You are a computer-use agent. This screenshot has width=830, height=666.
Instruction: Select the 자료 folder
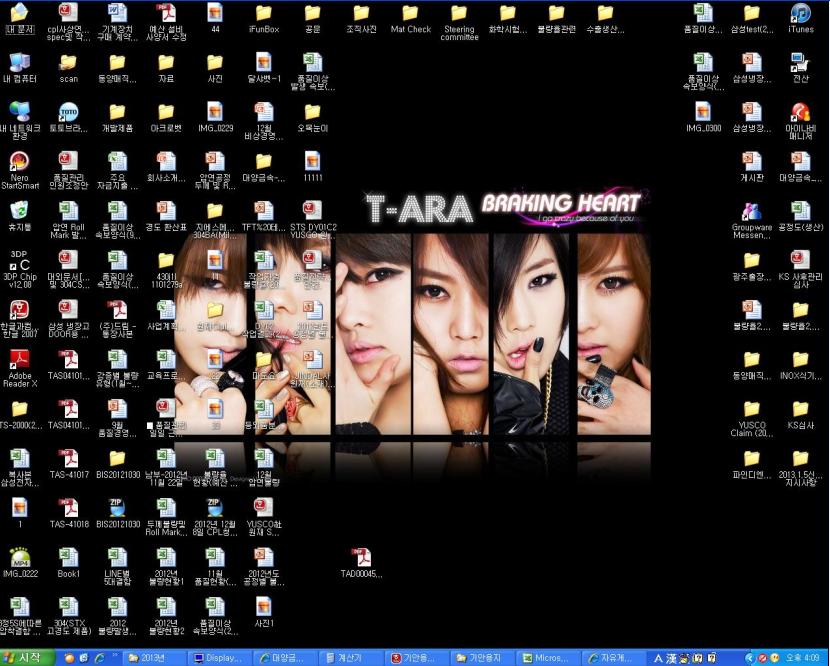(166, 68)
